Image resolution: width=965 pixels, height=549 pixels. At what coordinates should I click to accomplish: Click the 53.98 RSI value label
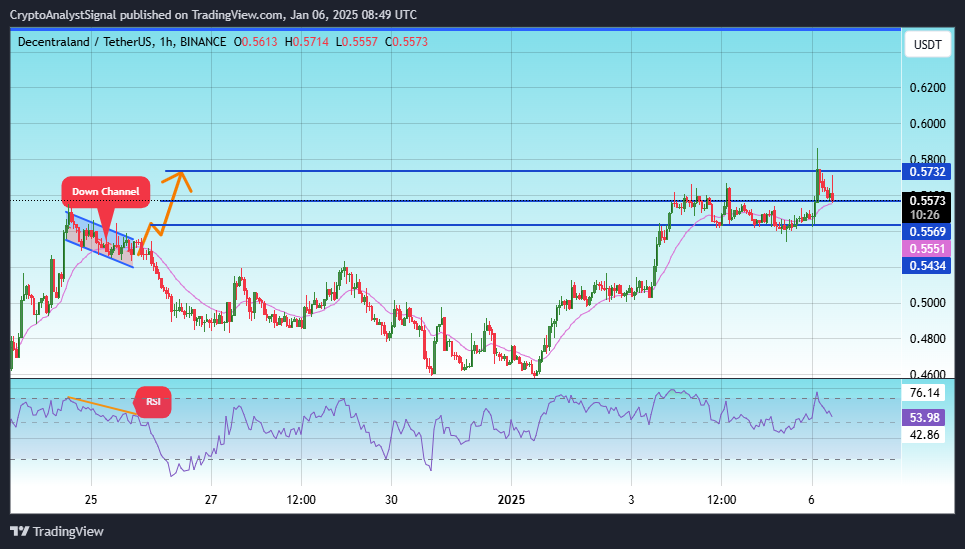click(x=925, y=417)
